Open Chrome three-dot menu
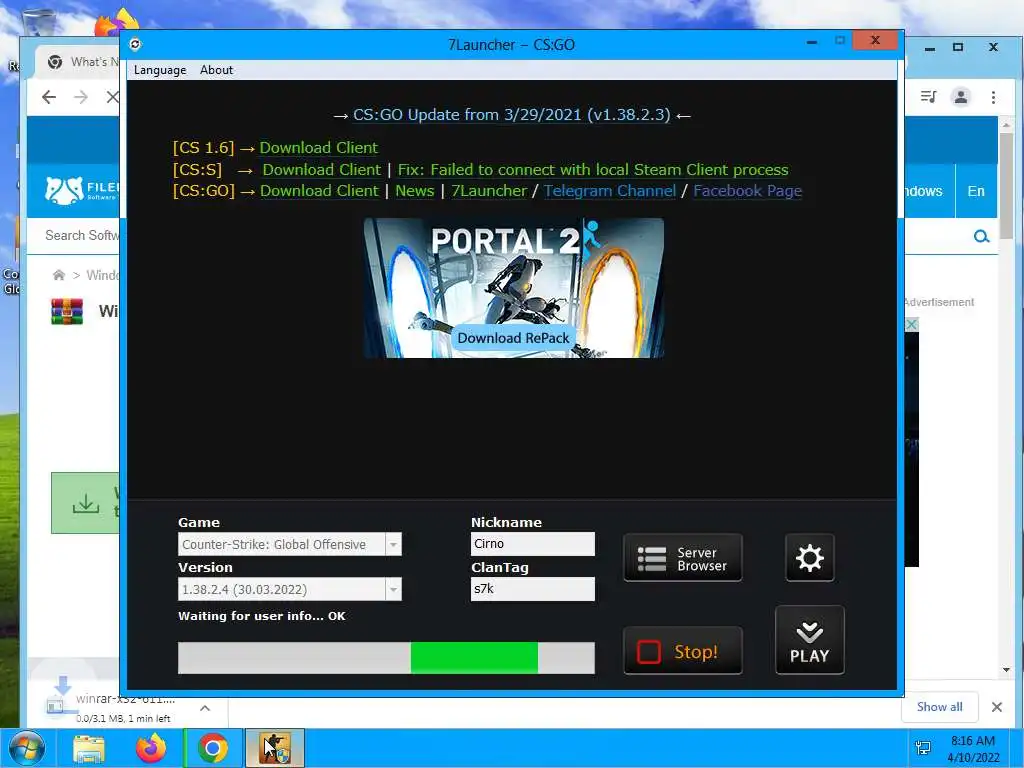This screenshot has height=768, width=1024. tap(993, 97)
